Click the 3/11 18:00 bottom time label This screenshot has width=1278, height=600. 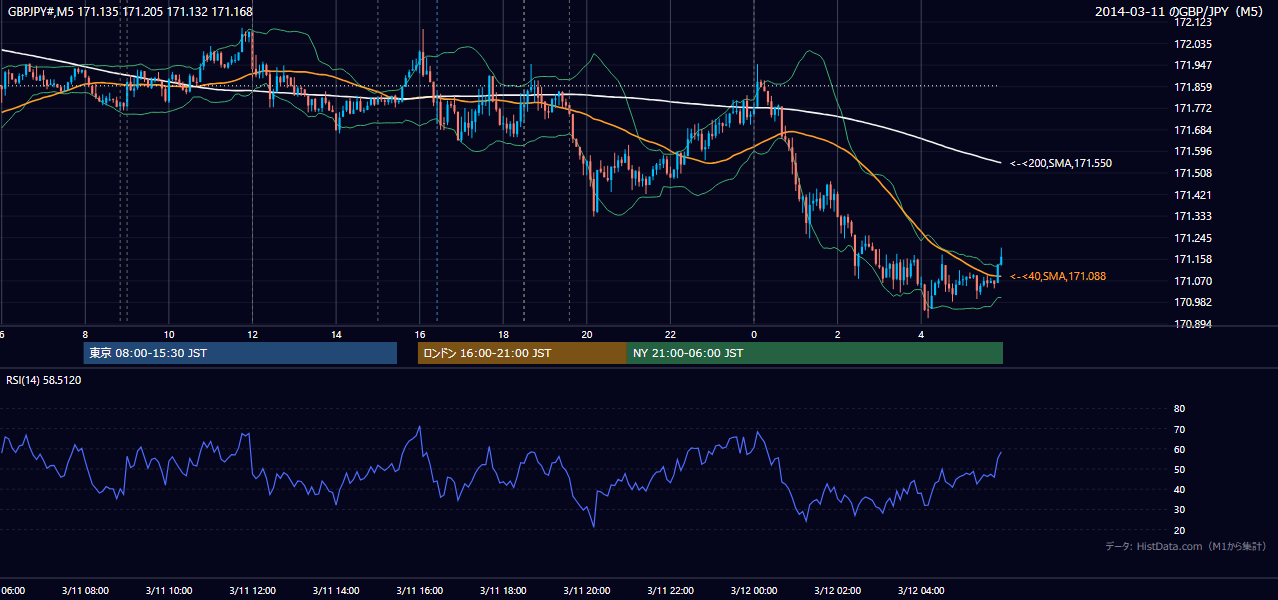[503, 590]
